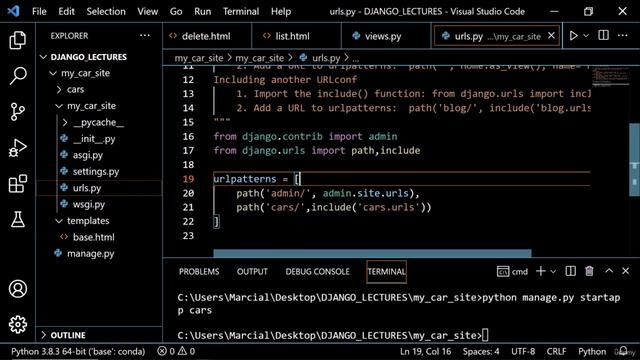Open wsgi.py in the explorer
Image resolution: width=640 pixels, height=360 pixels.
89,204
